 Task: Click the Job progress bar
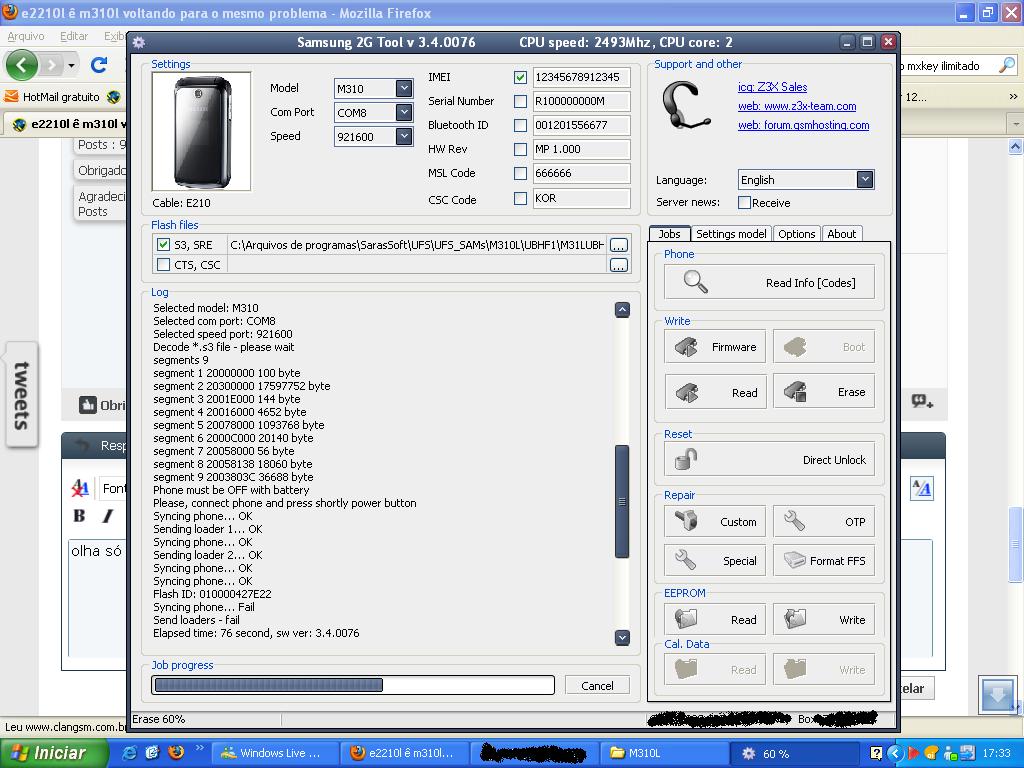pyautogui.click(x=353, y=685)
